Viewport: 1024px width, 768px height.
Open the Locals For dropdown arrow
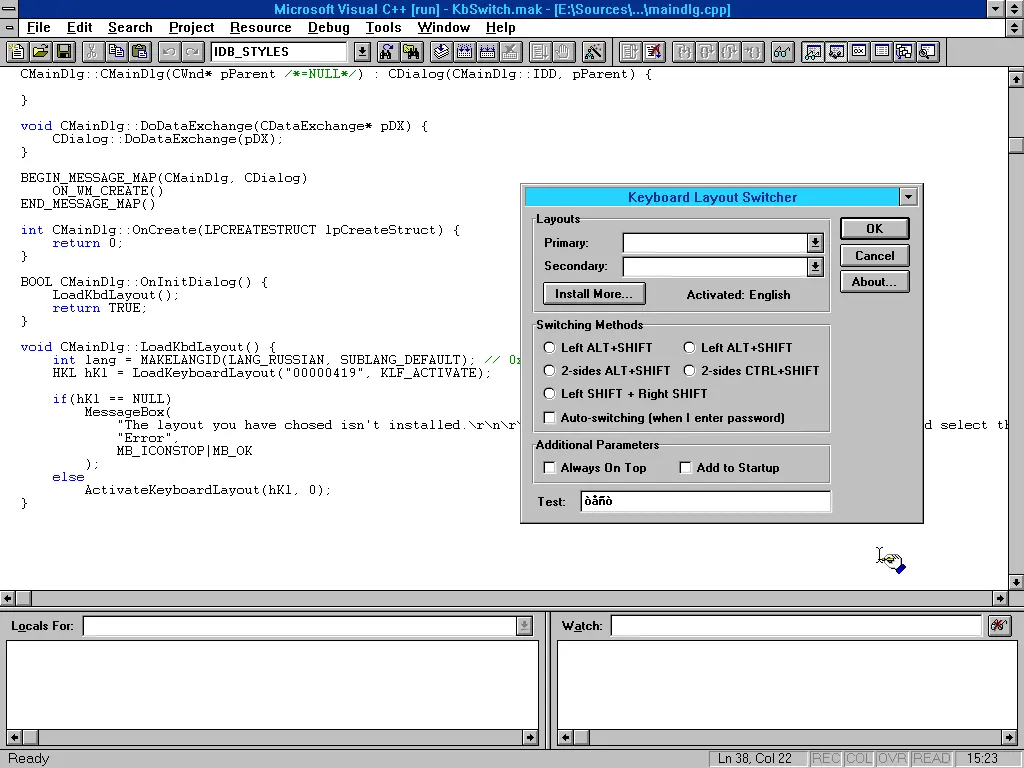pyautogui.click(x=524, y=626)
